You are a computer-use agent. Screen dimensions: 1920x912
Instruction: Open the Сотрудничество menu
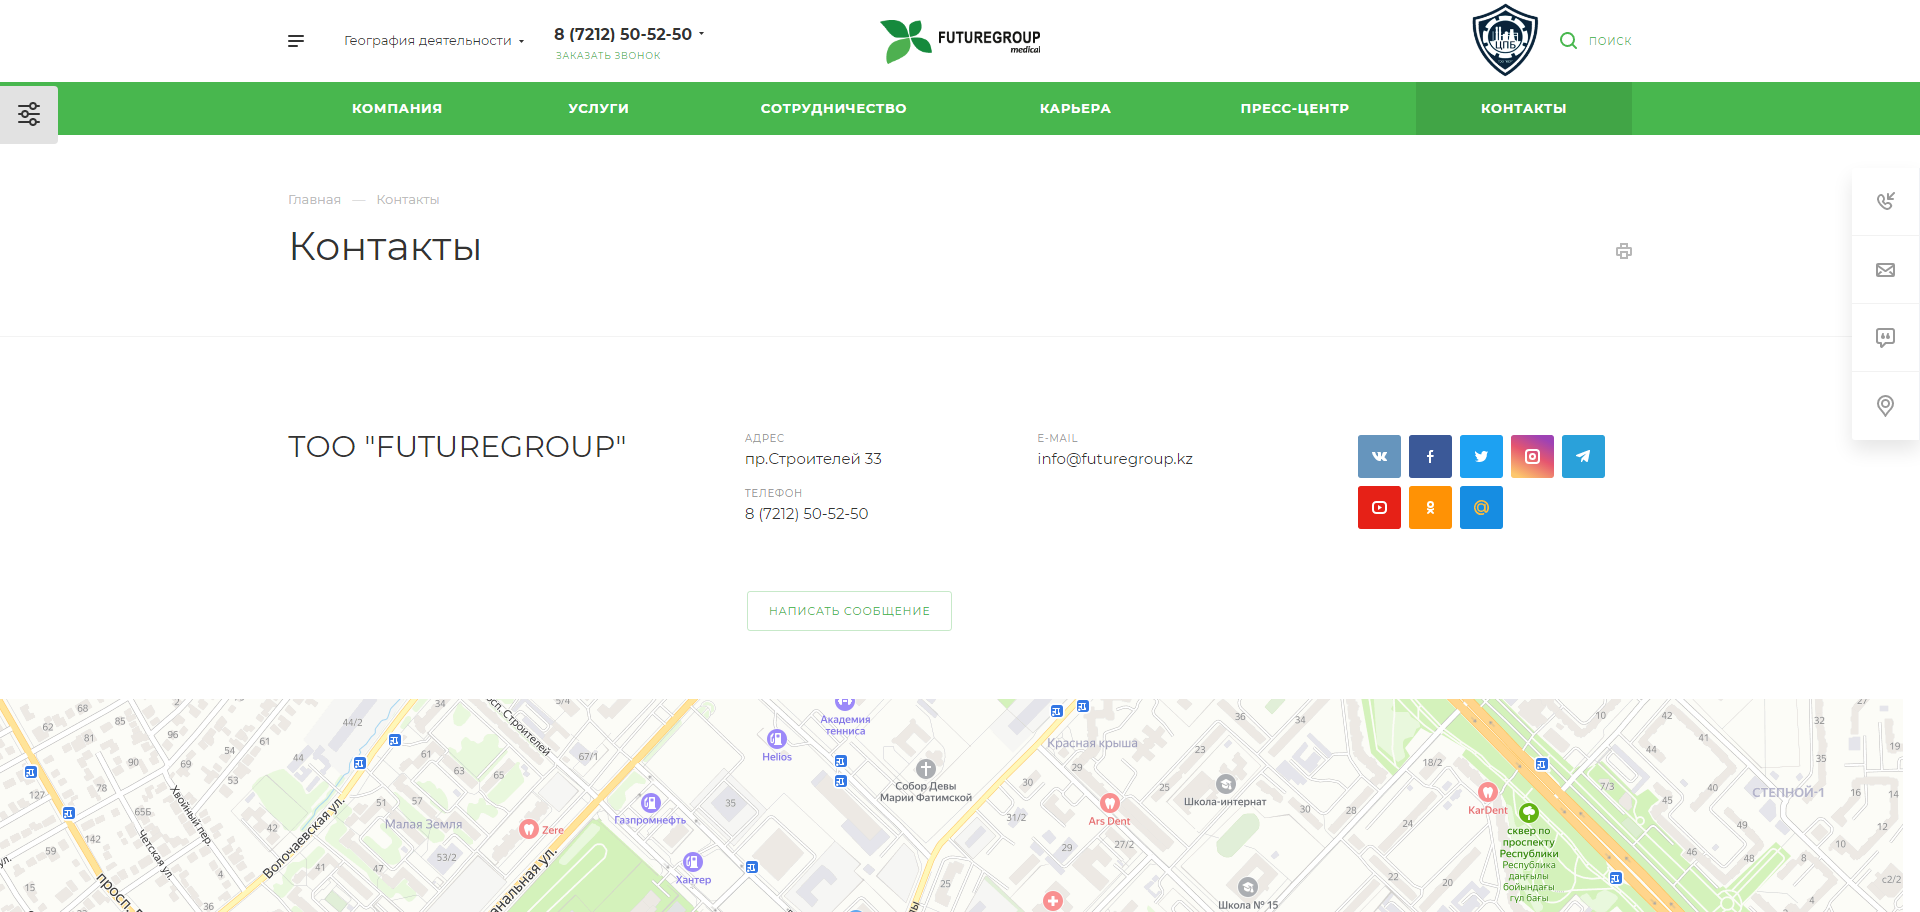click(833, 108)
